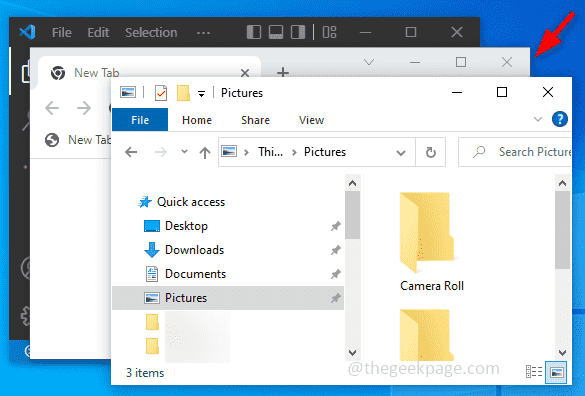The width and height of the screenshot is (585, 396).
Task: Click navigation pane scroll down arrow
Action: tap(352, 352)
